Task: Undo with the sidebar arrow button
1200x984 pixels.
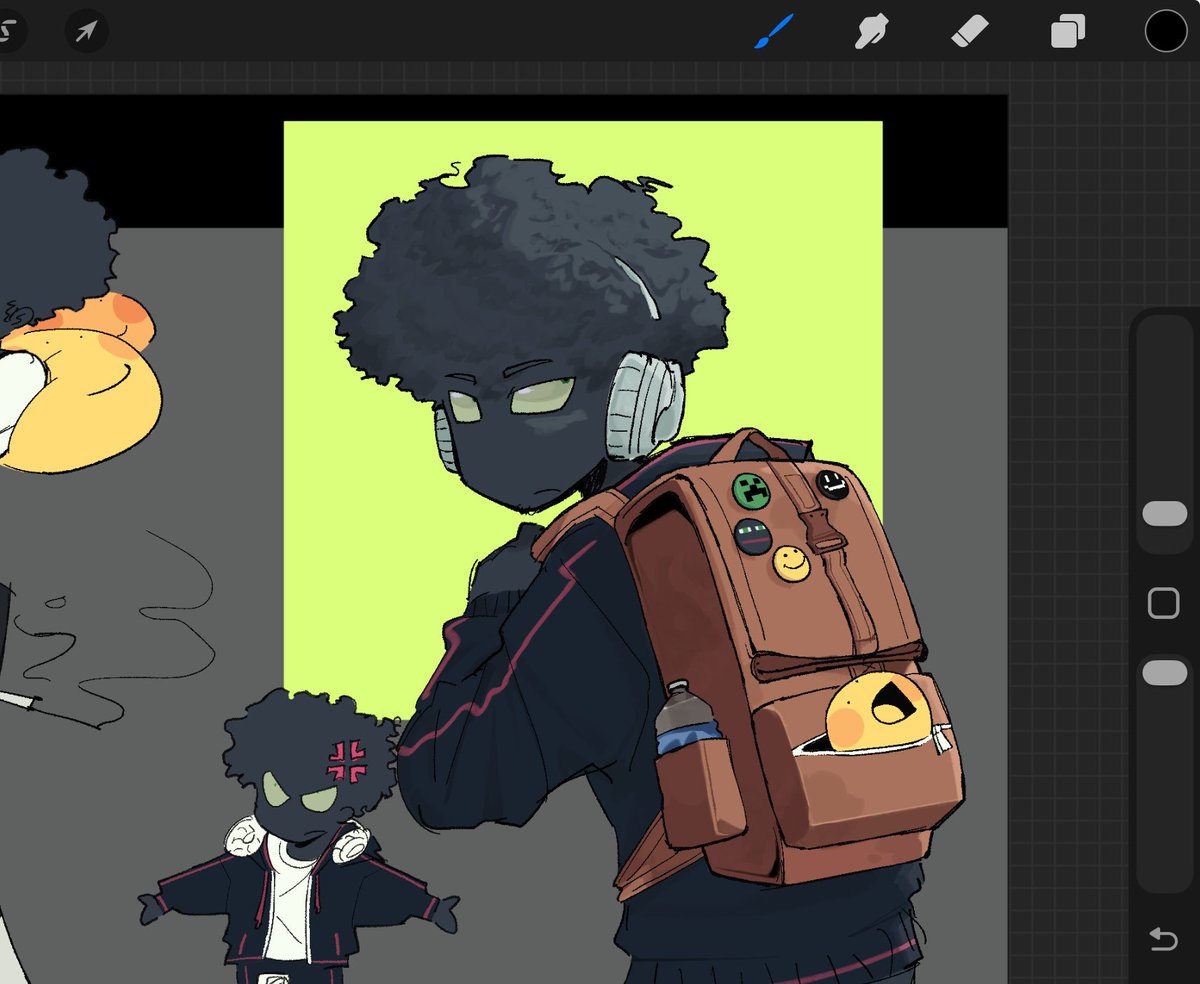Action: tap(1163, 939)
